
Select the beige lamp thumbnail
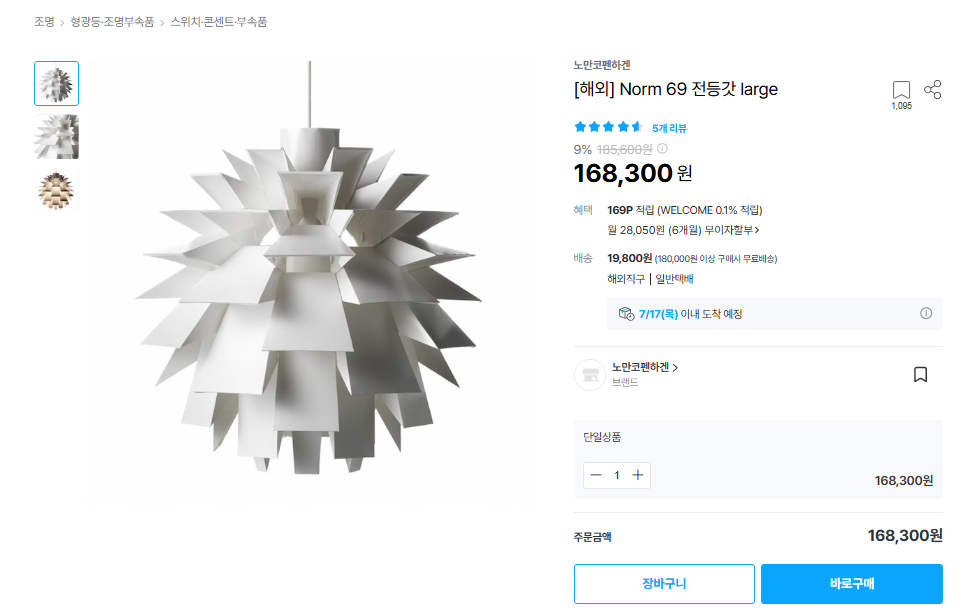(x=57, y=190)
